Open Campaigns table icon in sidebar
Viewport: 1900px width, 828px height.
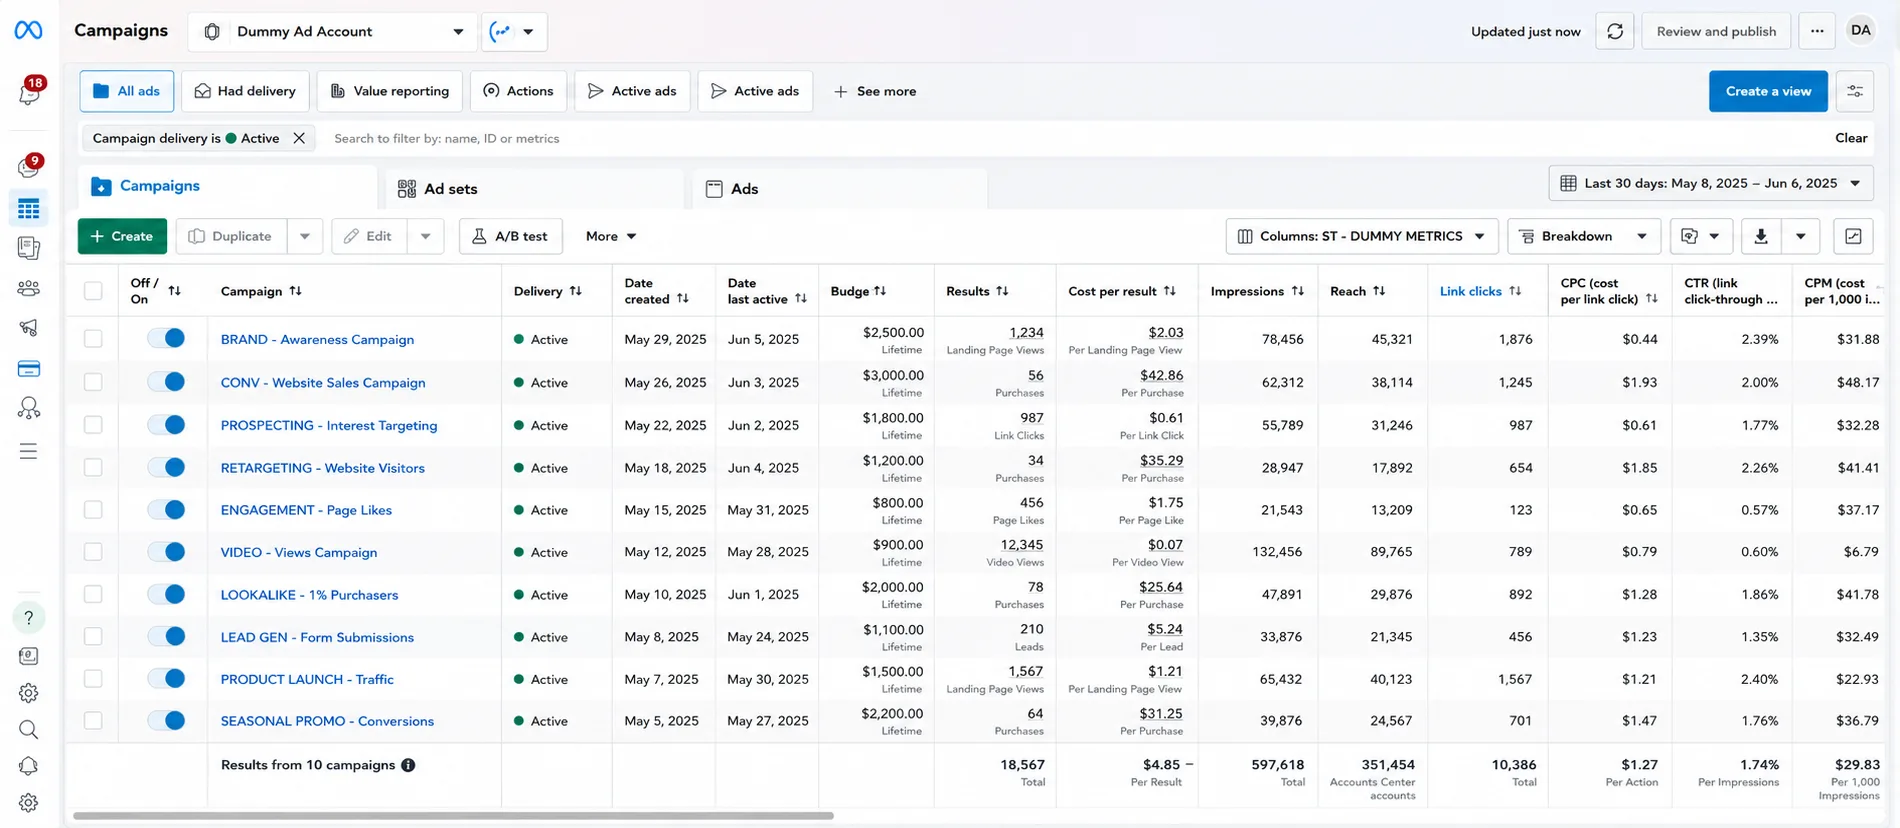click(x=29, y=209)
